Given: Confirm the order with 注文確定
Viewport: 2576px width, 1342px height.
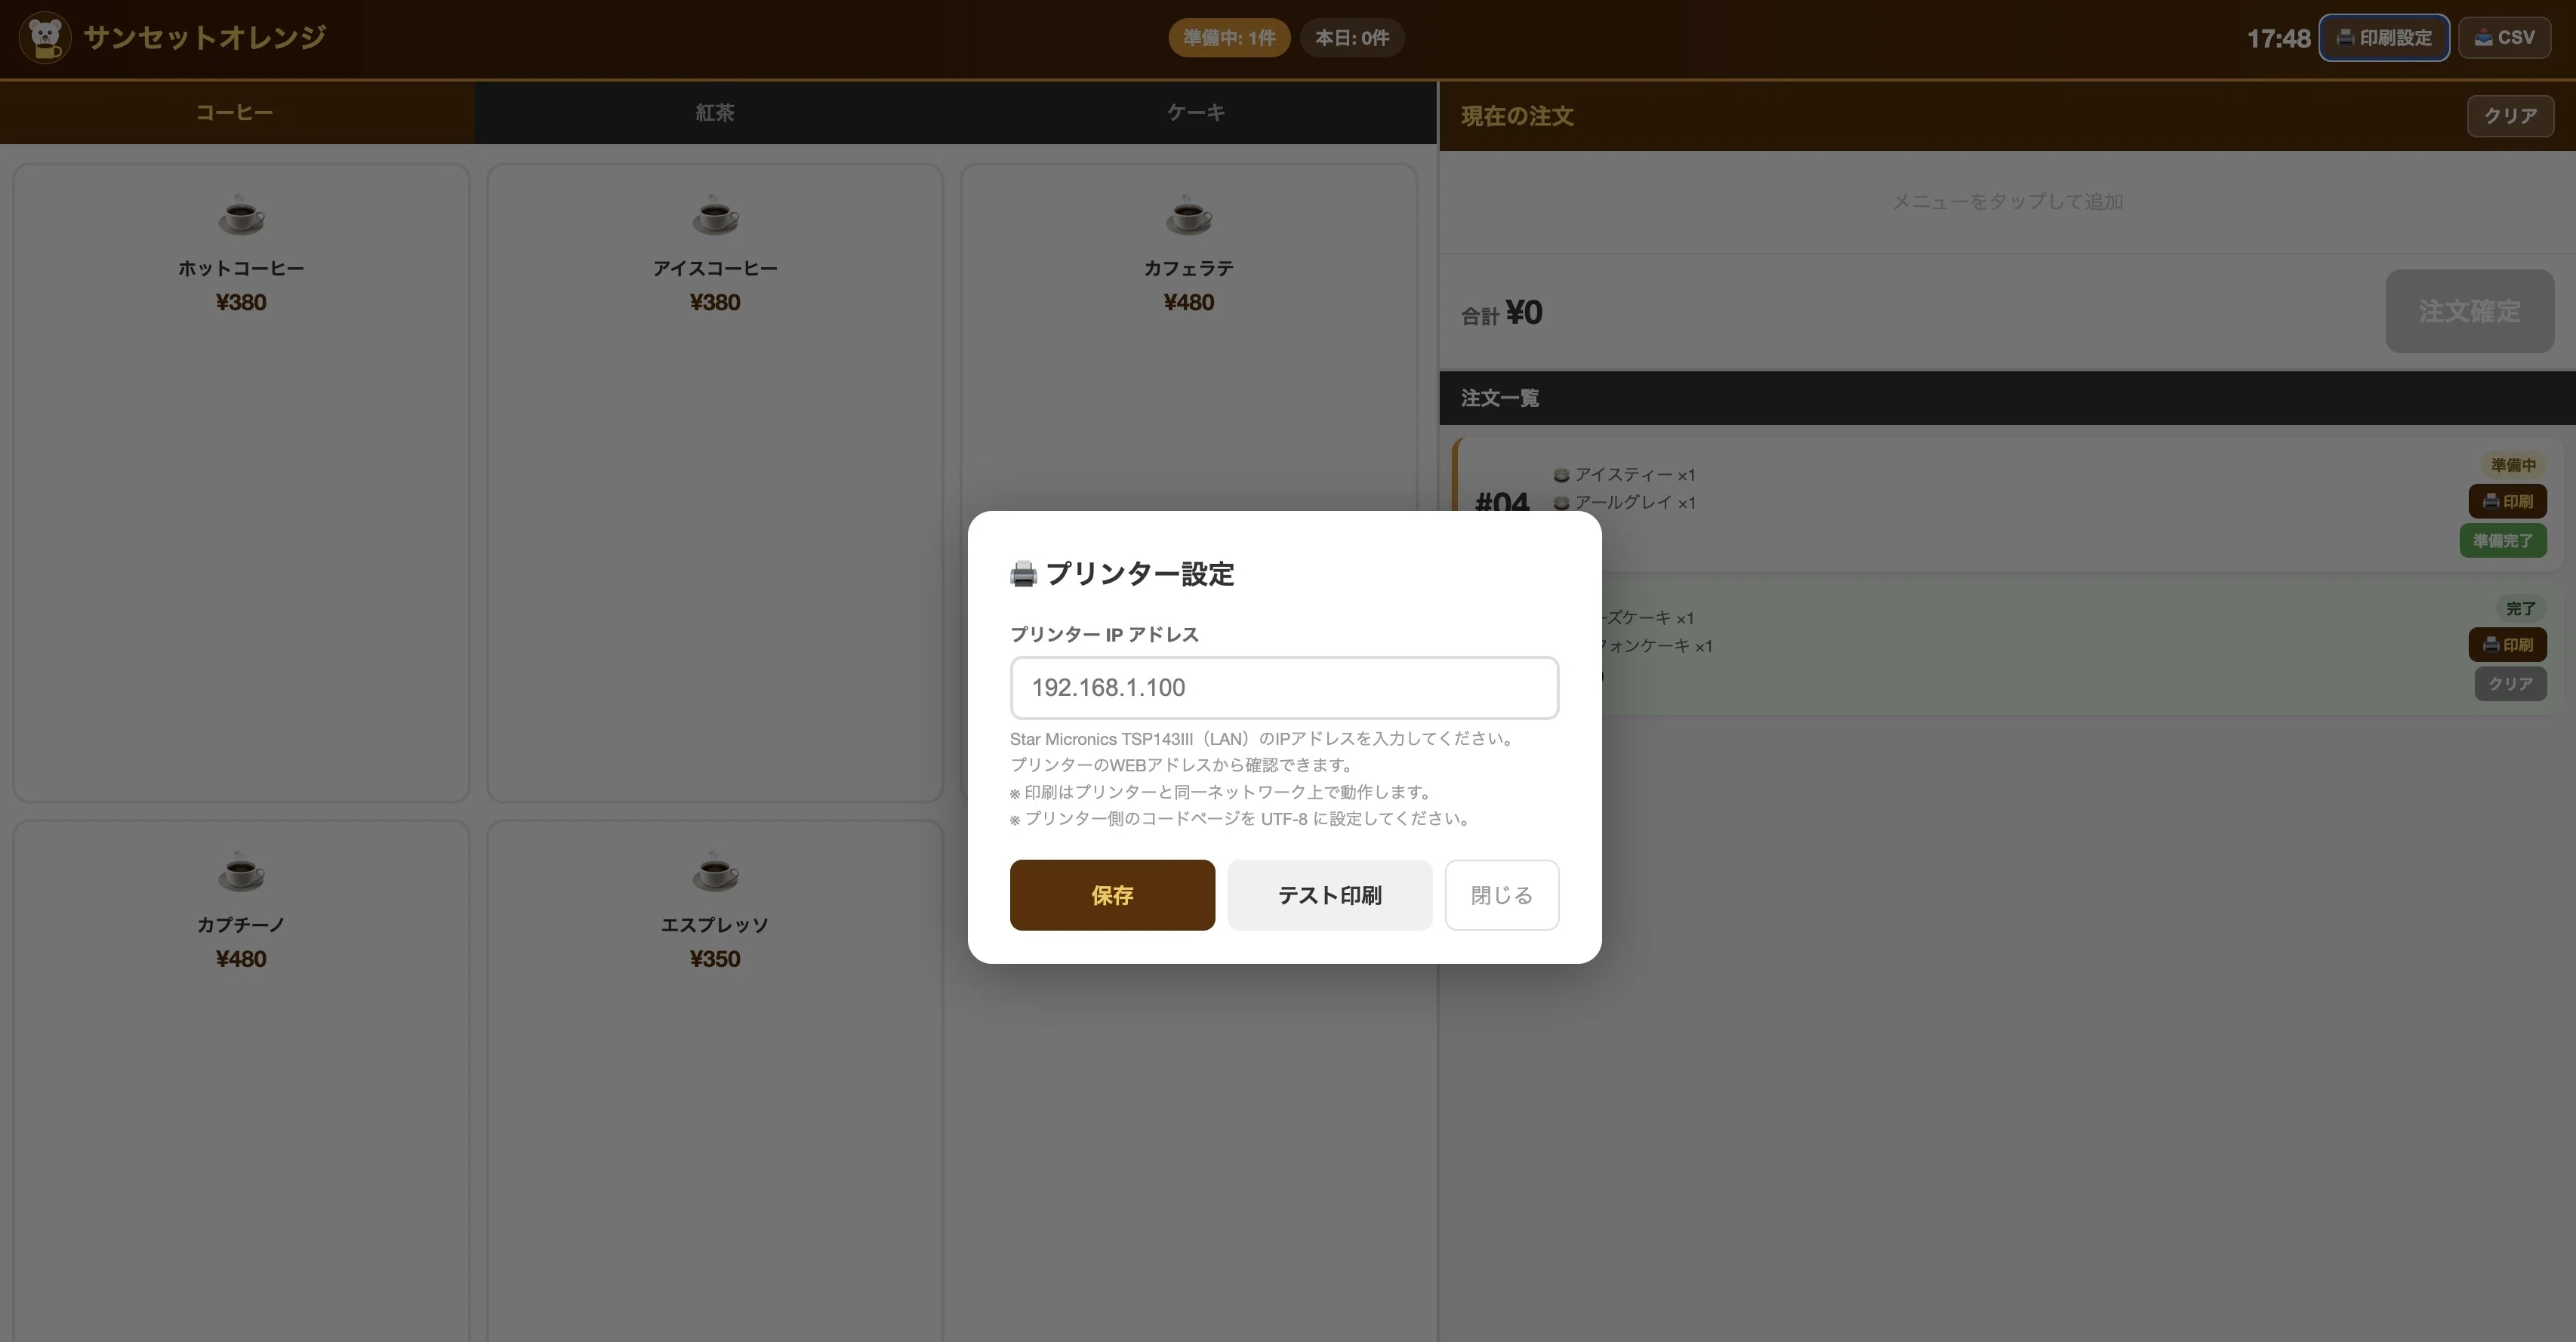Looking at the screenshot, I should [2469, 311].
